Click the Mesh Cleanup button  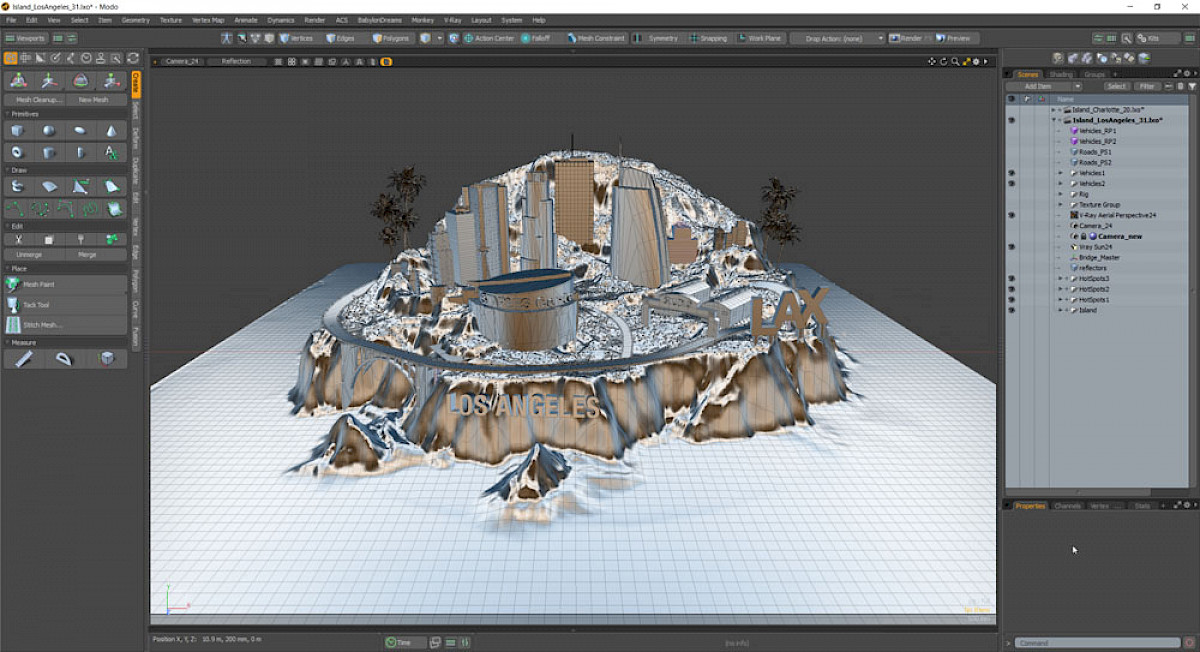pos(35,100)
